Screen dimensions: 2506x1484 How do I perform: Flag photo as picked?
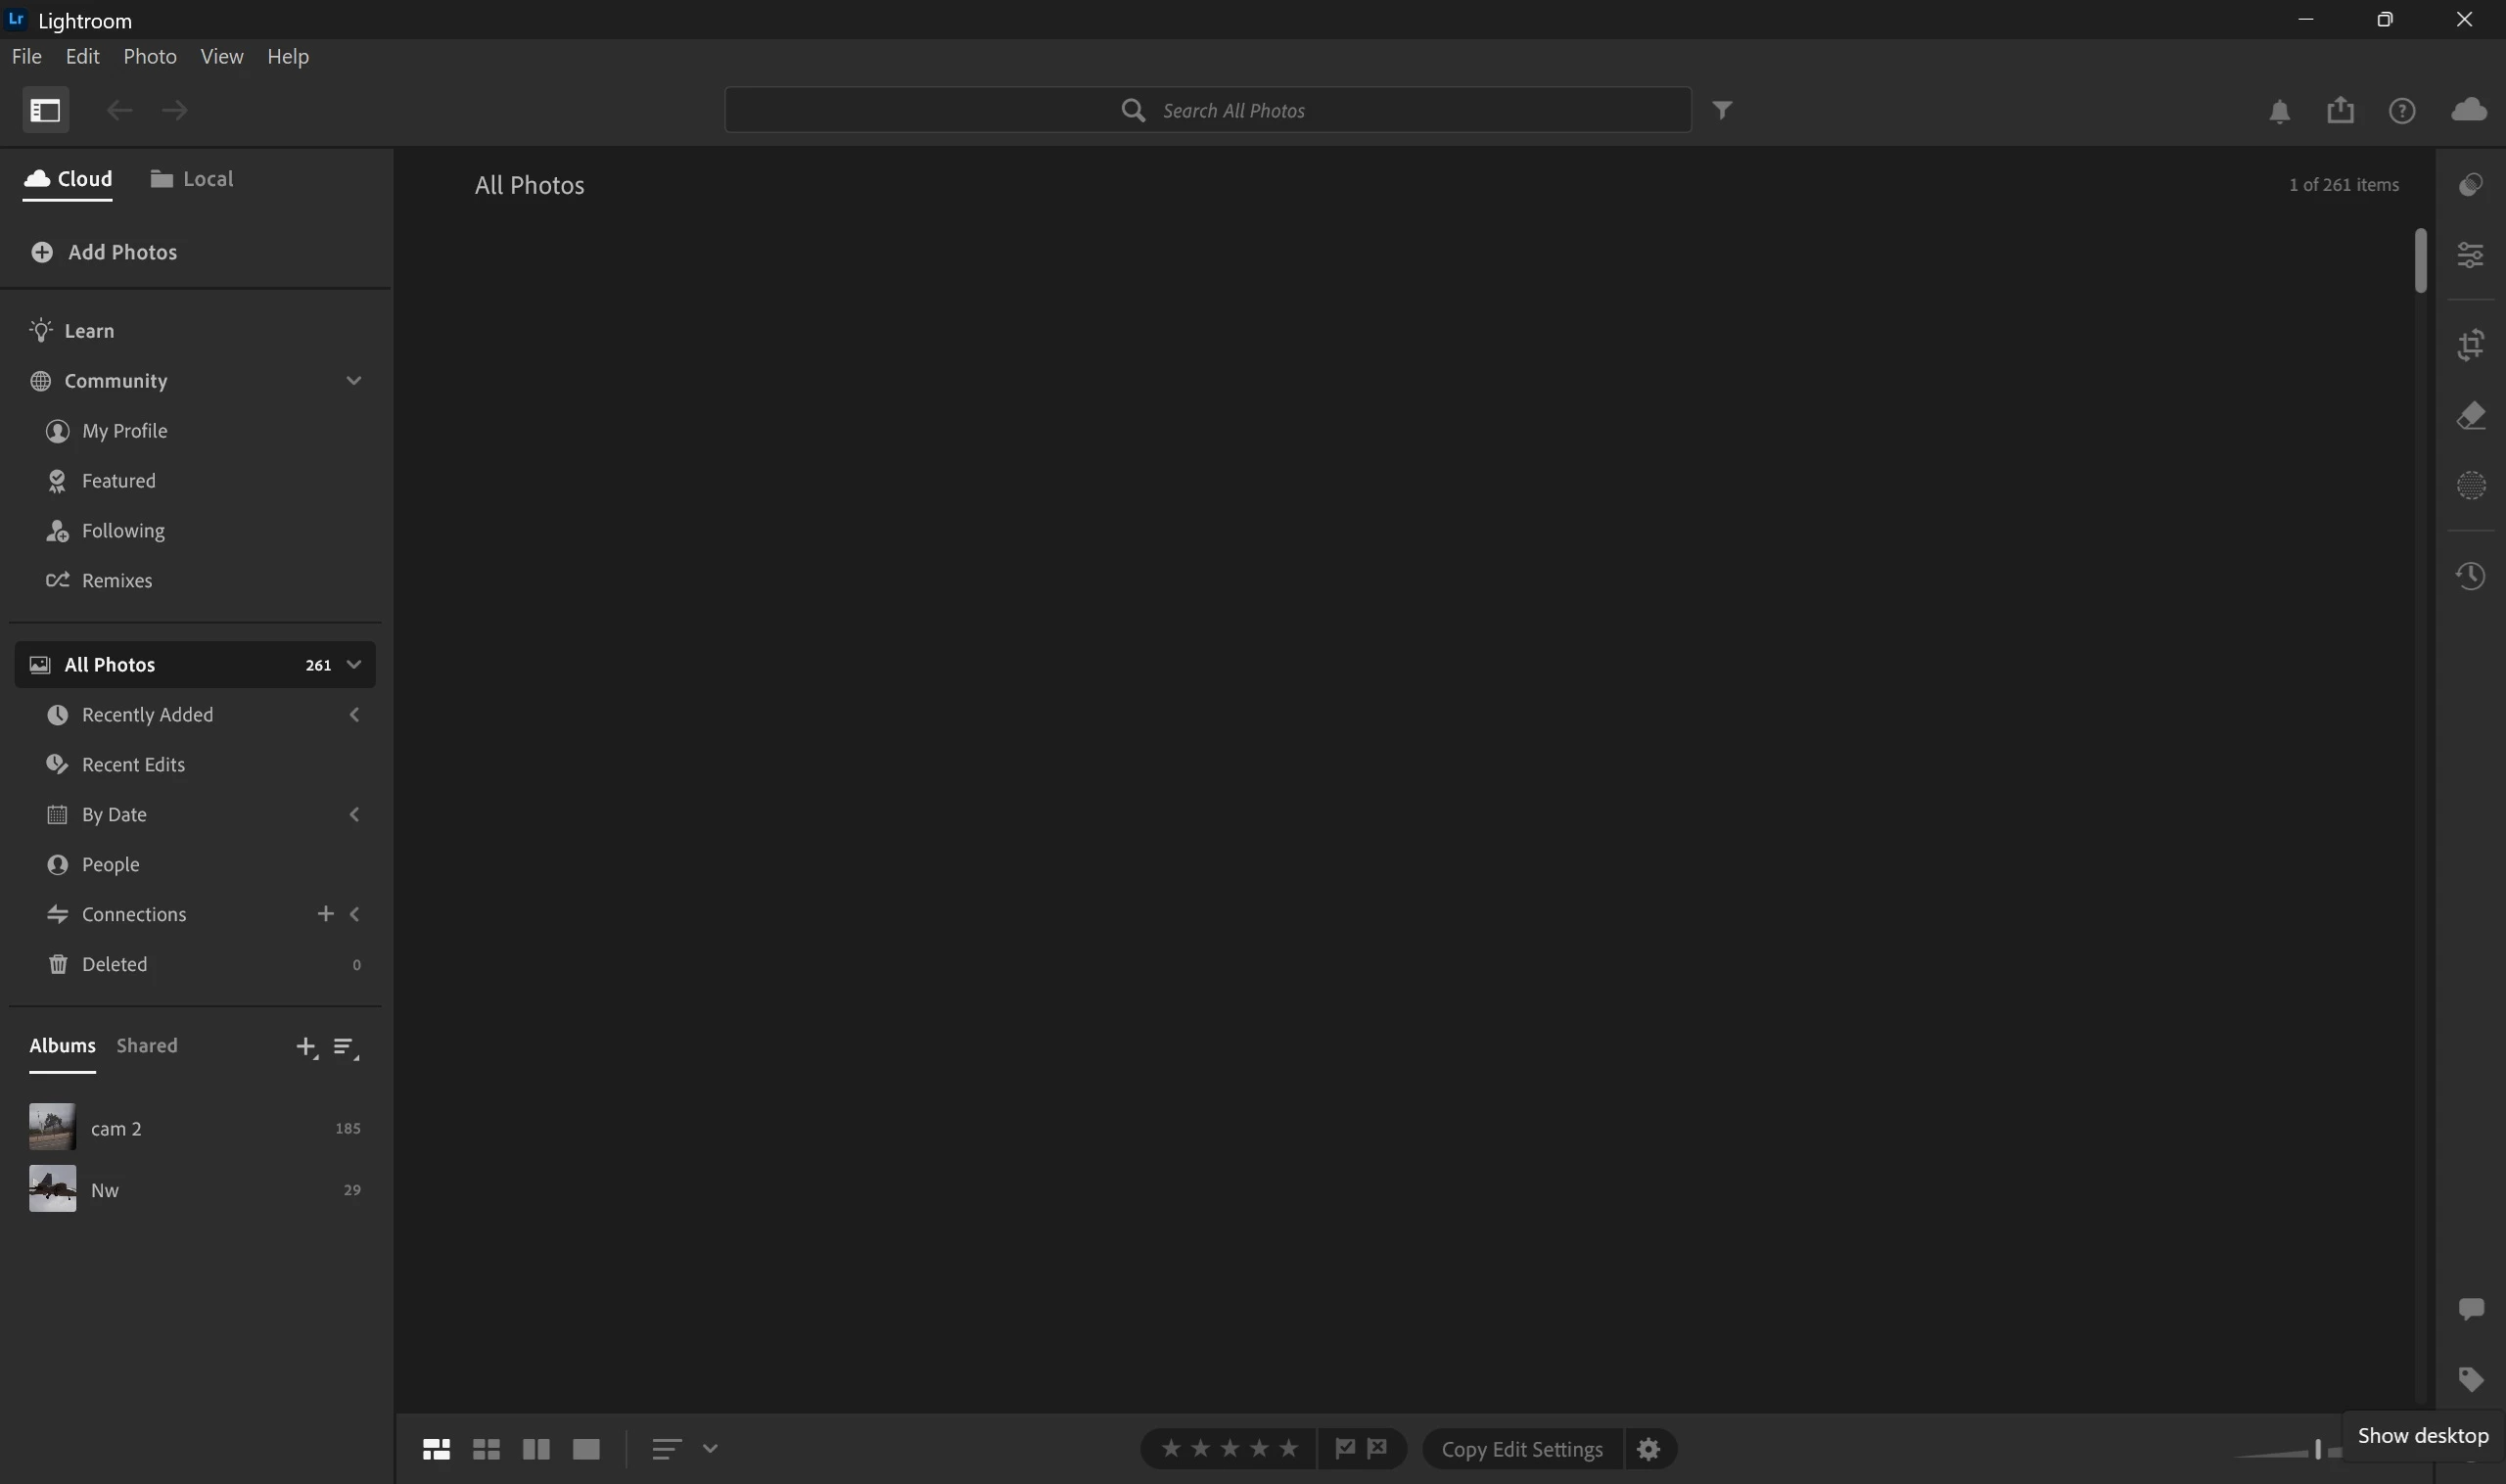[1344, 1448]
